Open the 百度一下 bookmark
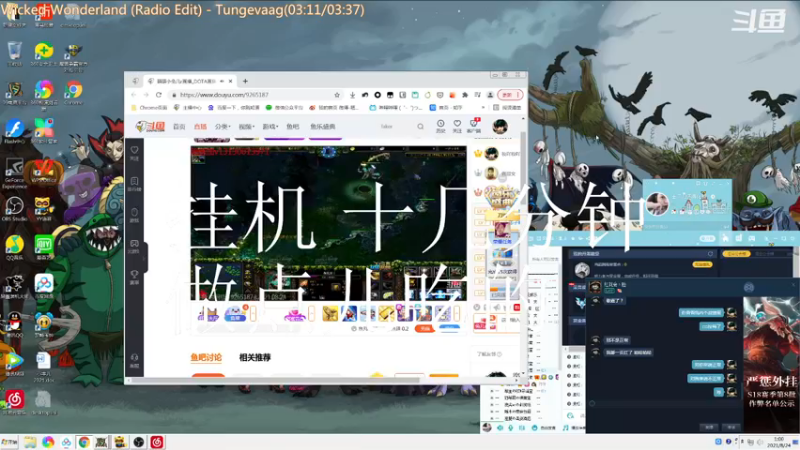This screenshot has width=800, height=450. coord(234,108)
